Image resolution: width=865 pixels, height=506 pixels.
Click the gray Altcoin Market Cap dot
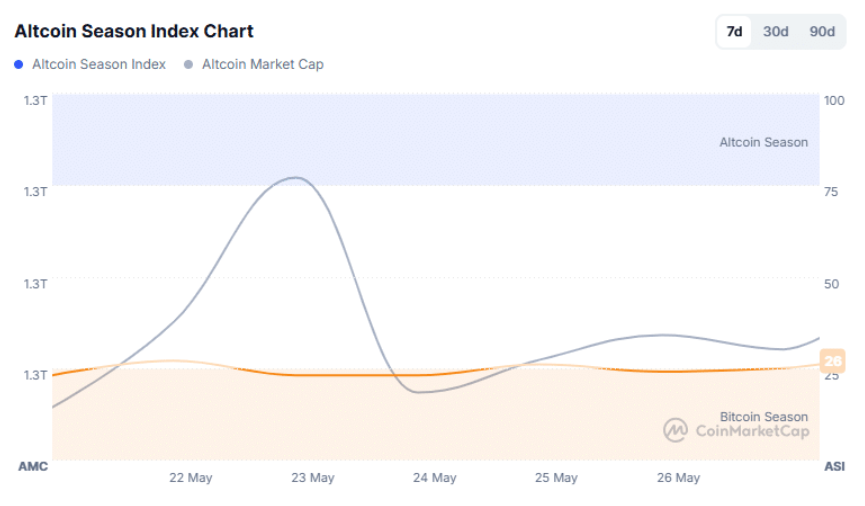189,64
